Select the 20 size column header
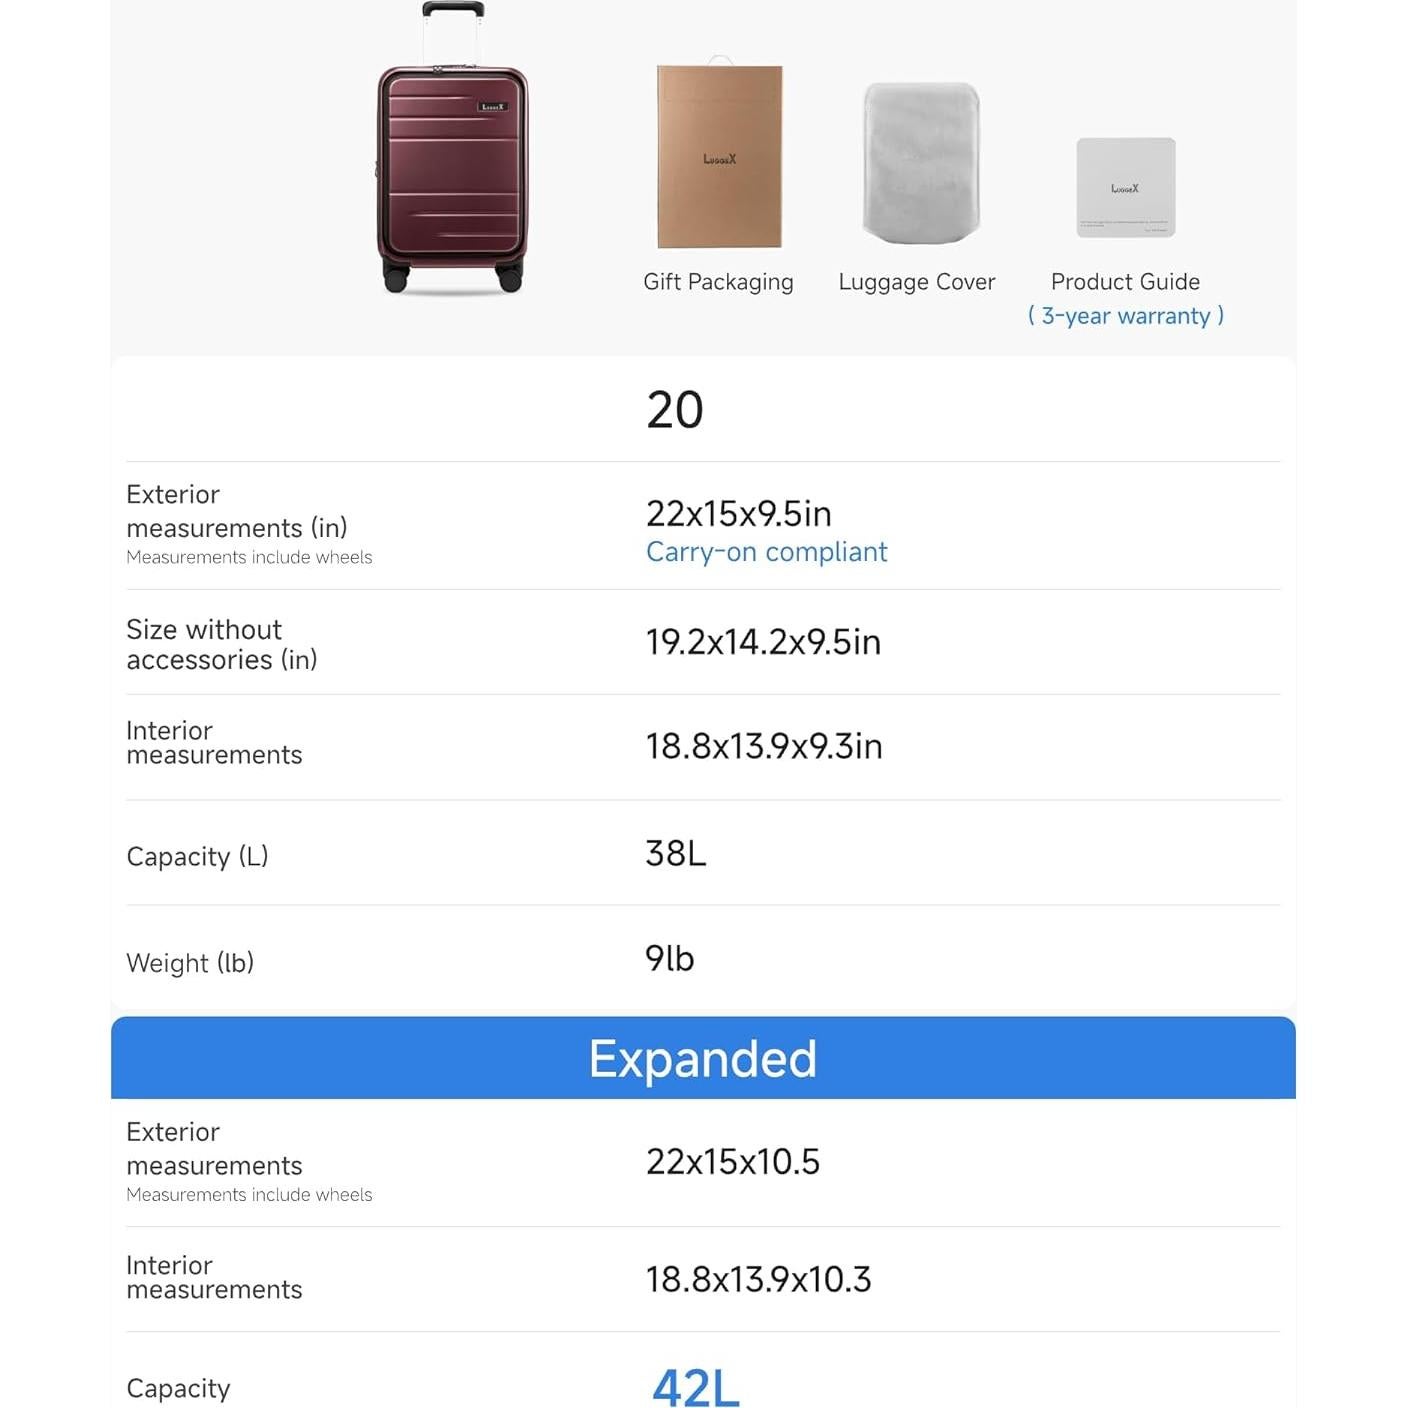The height and width of the screenshot is (1408, 1408). [675, 410]
